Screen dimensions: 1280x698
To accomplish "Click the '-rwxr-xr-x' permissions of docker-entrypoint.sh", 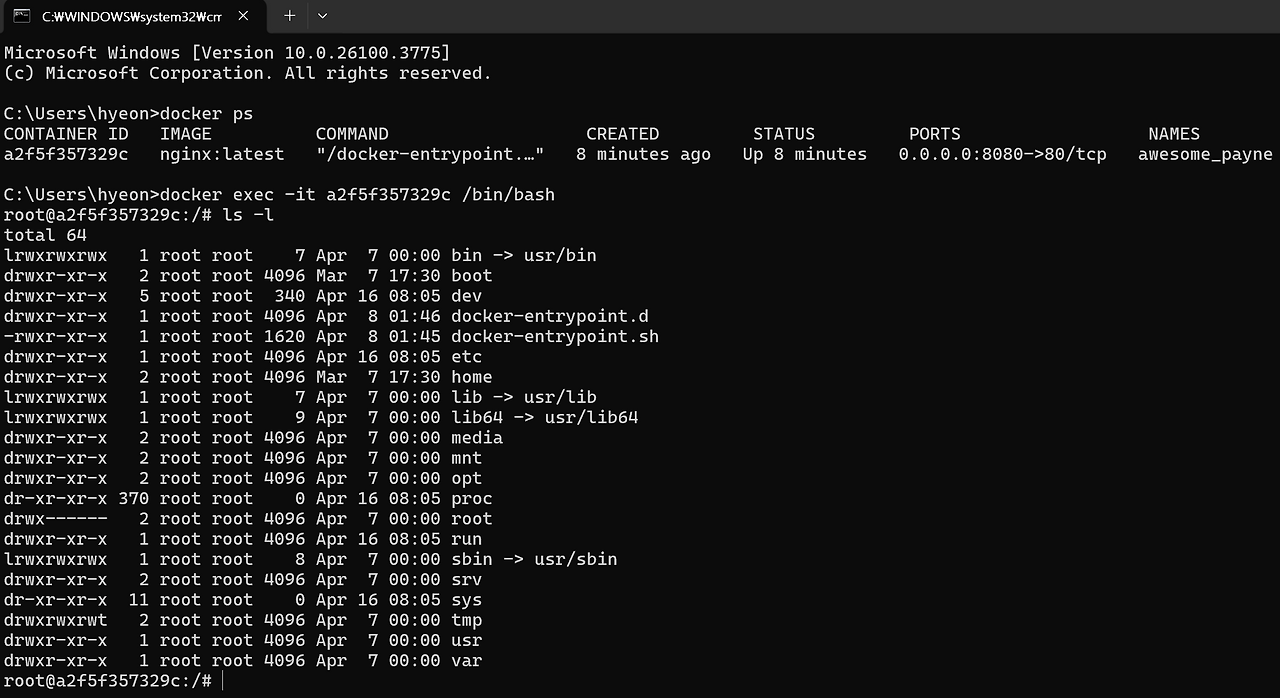I will tap(55, 336).
